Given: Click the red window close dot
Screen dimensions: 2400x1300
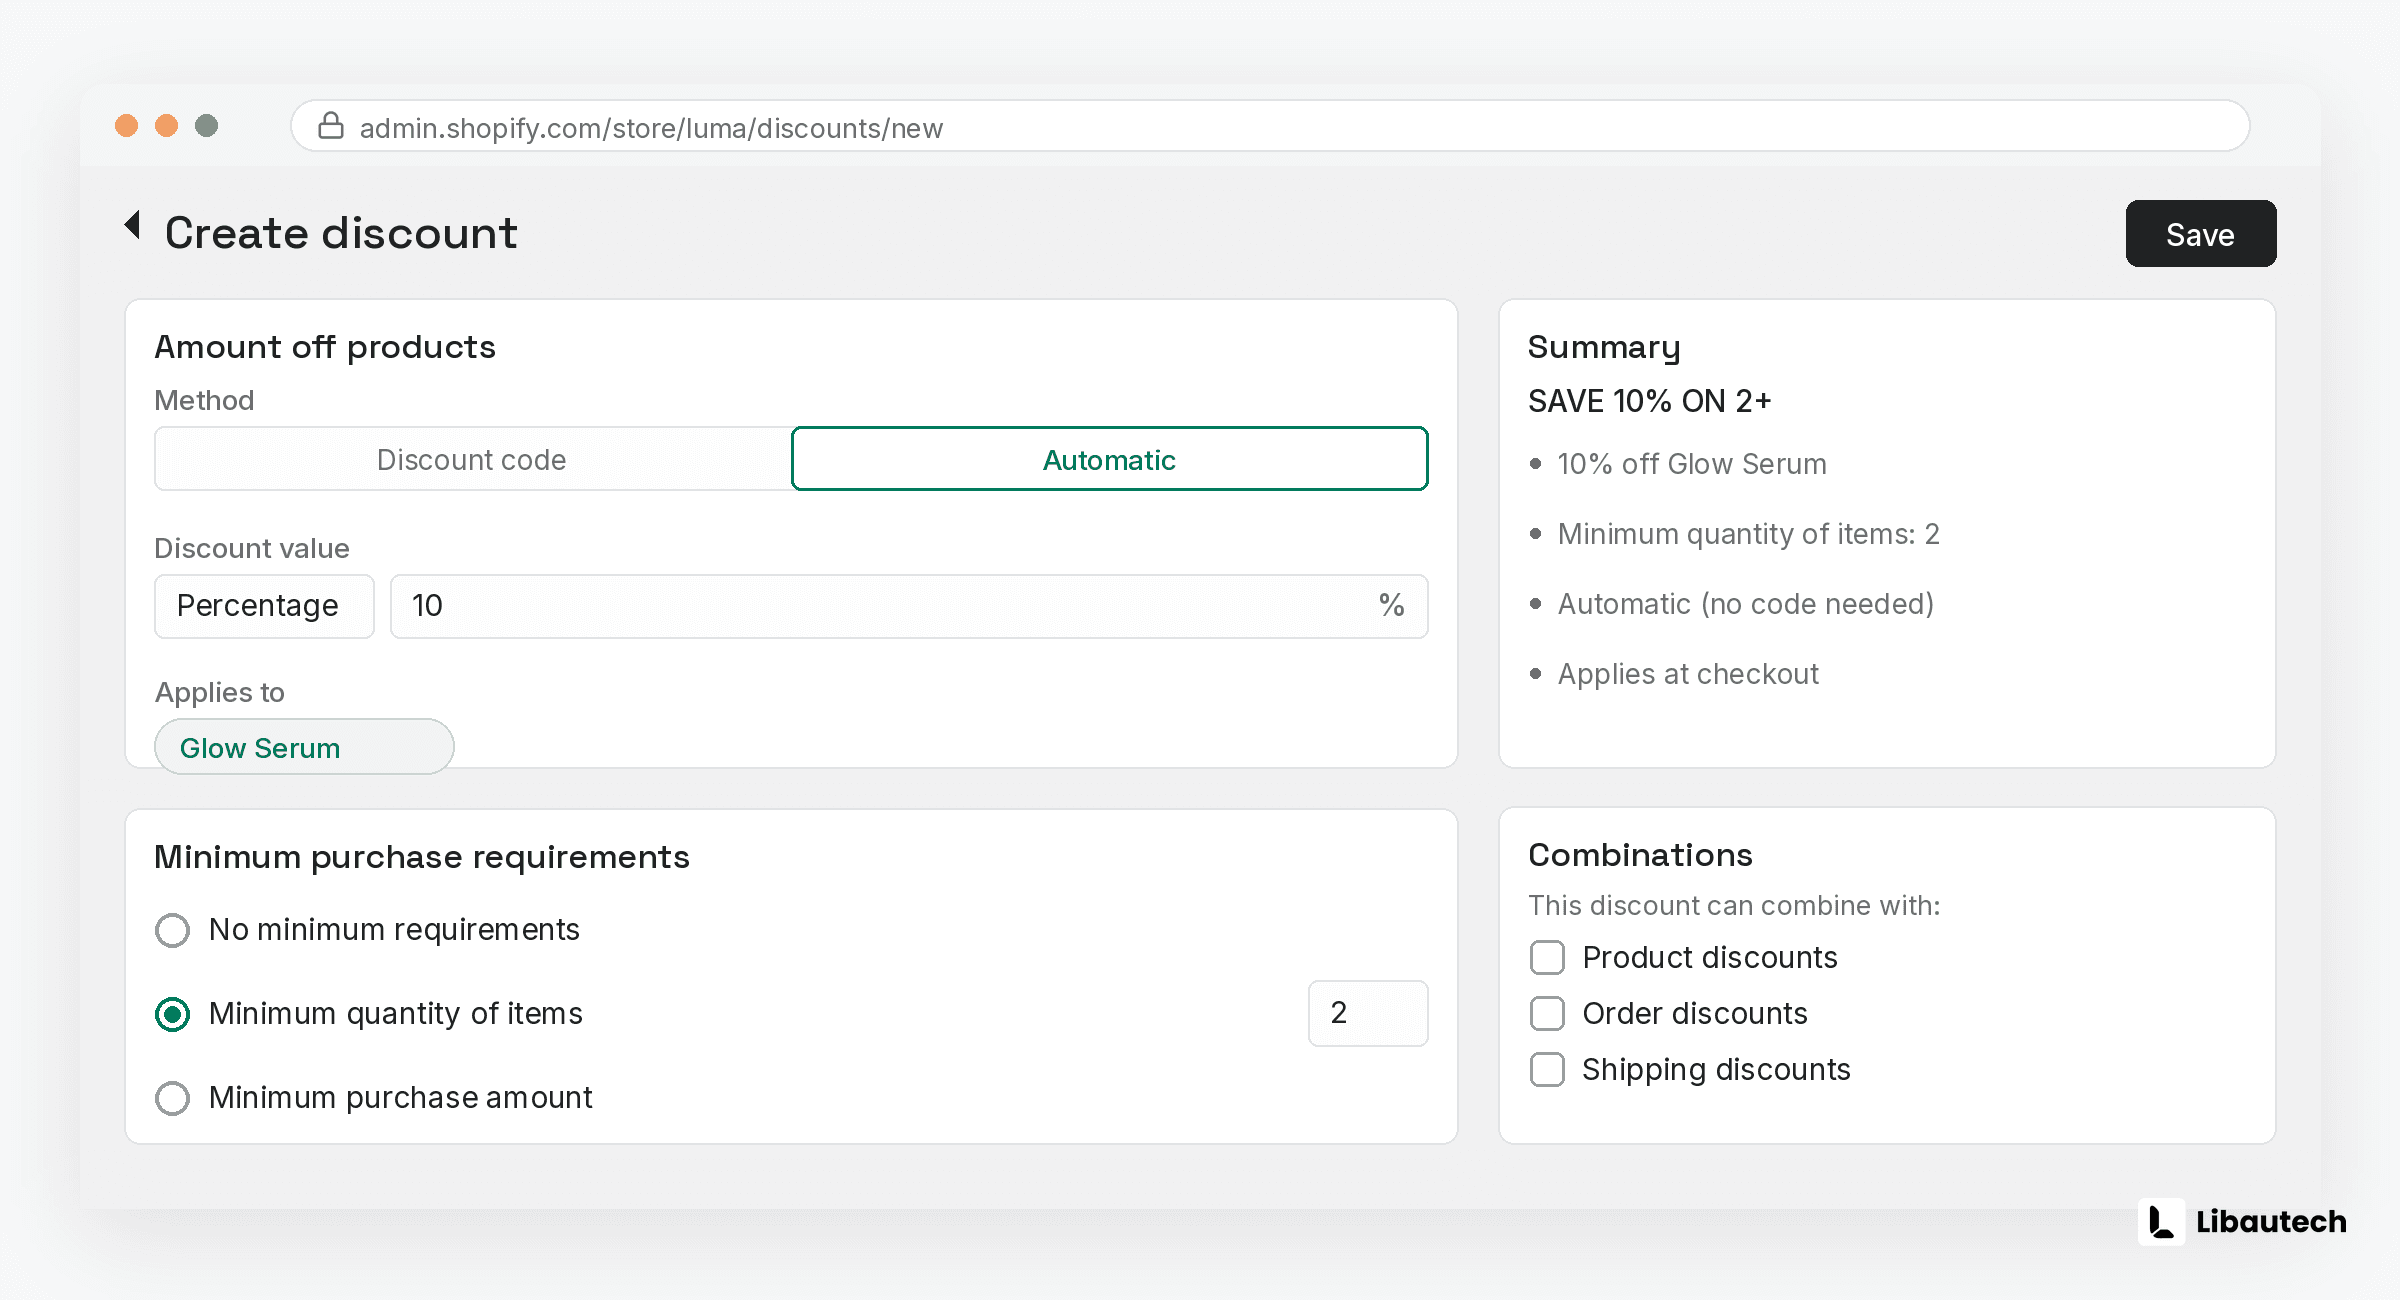Looking at the screenshot, I should click(x=126, y=125).
